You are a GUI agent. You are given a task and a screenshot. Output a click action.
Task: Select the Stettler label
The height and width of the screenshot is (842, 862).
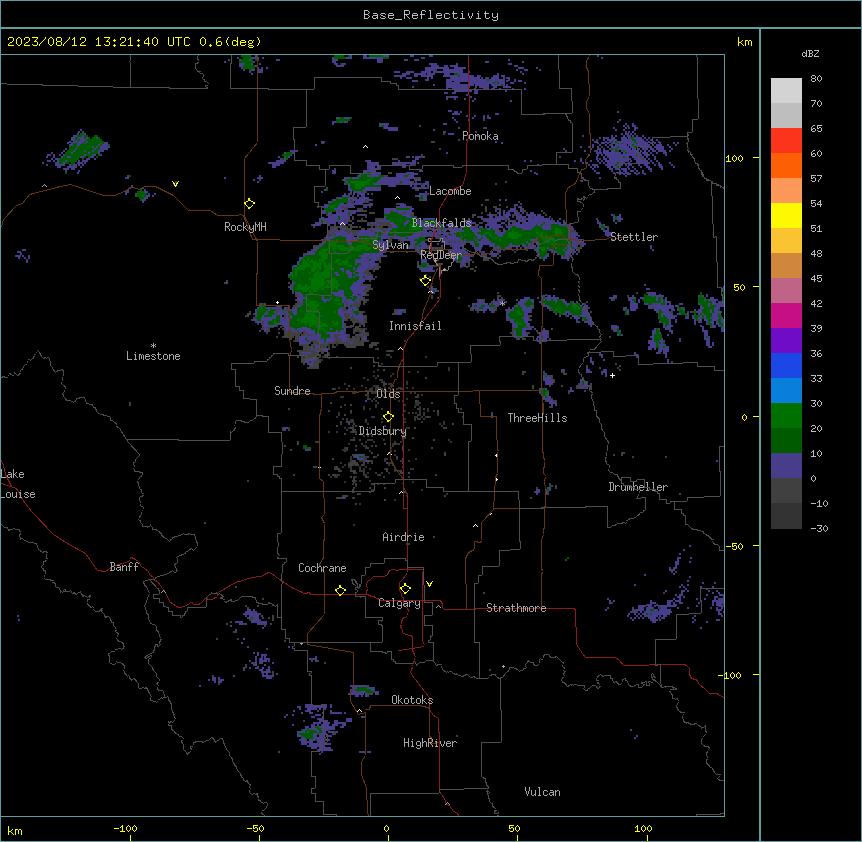634,237
